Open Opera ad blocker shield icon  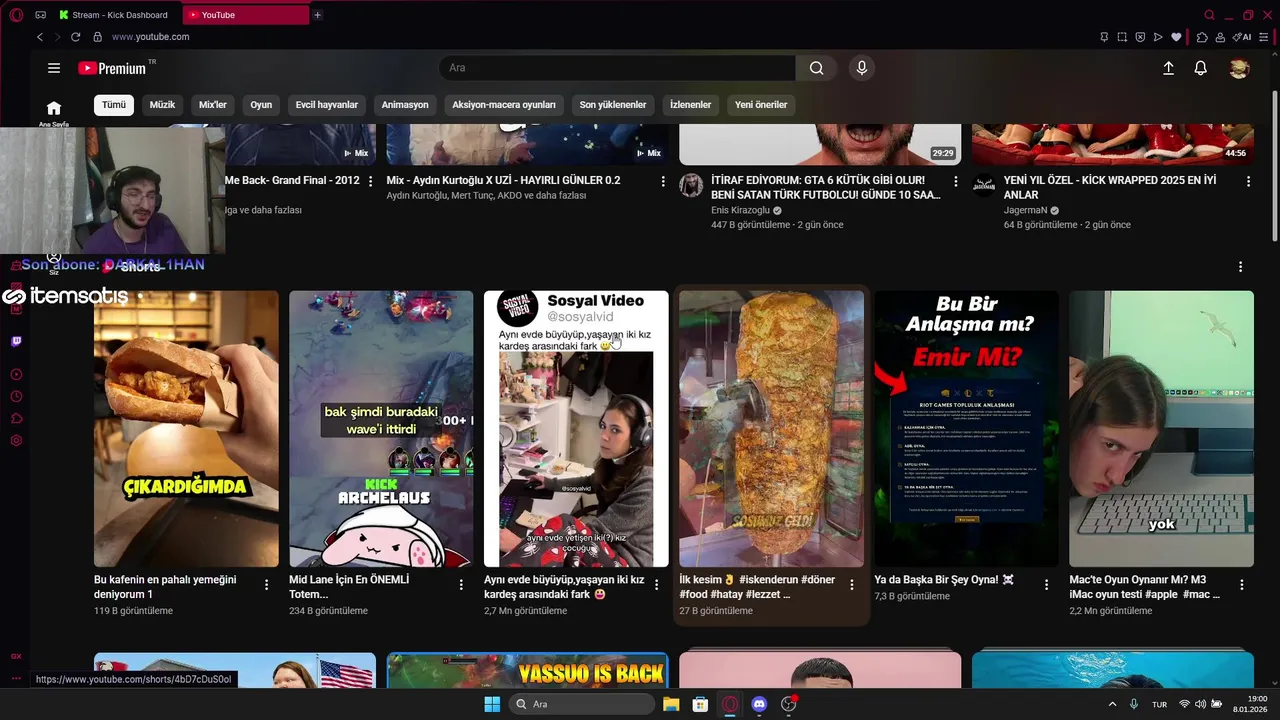click(1140, 37)
